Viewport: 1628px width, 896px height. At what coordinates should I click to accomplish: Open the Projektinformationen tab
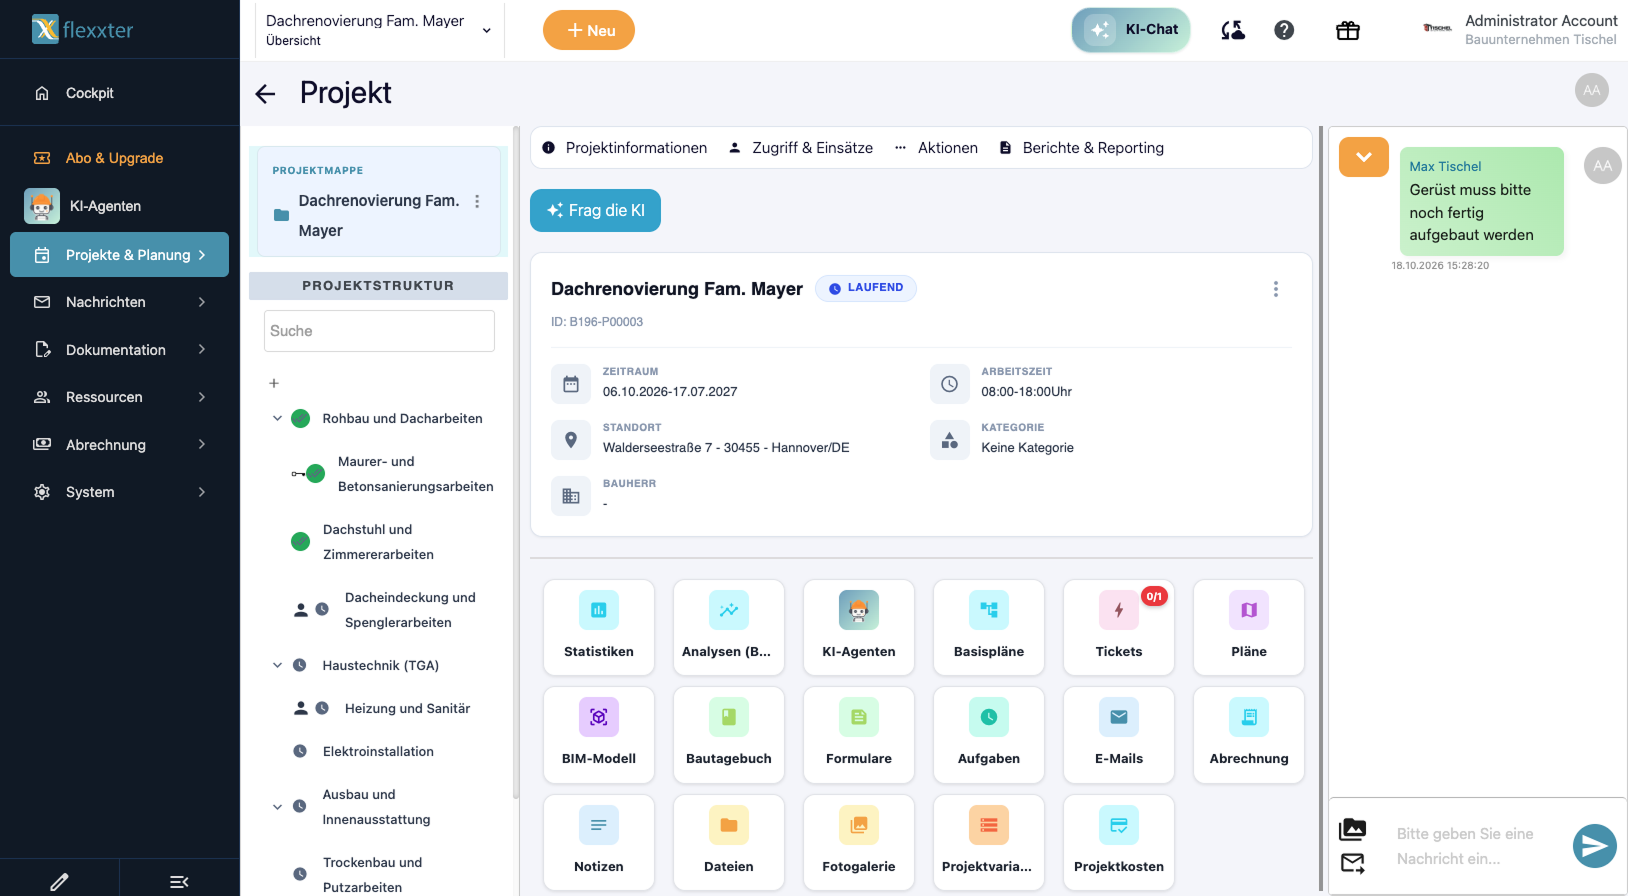coord(625,148)
